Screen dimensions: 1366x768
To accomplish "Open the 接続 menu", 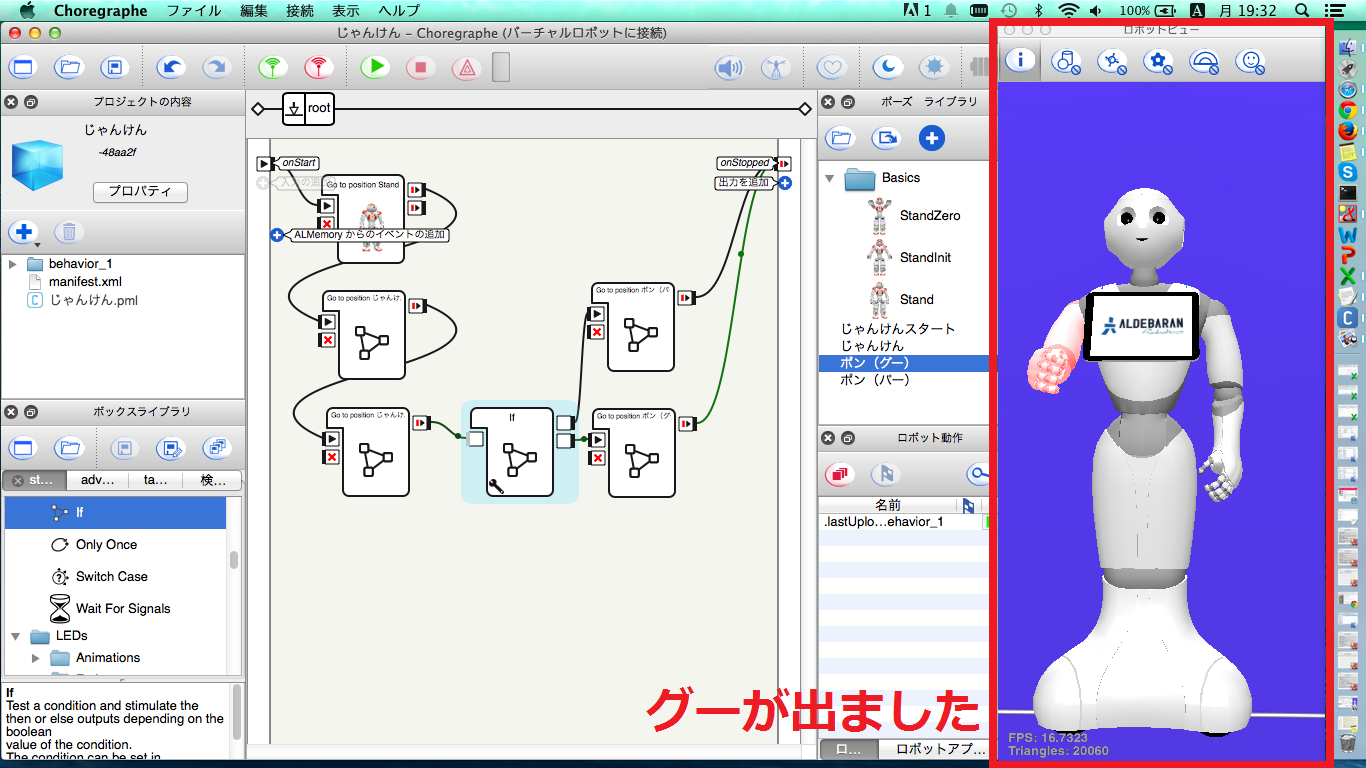I will pos(300,11).
